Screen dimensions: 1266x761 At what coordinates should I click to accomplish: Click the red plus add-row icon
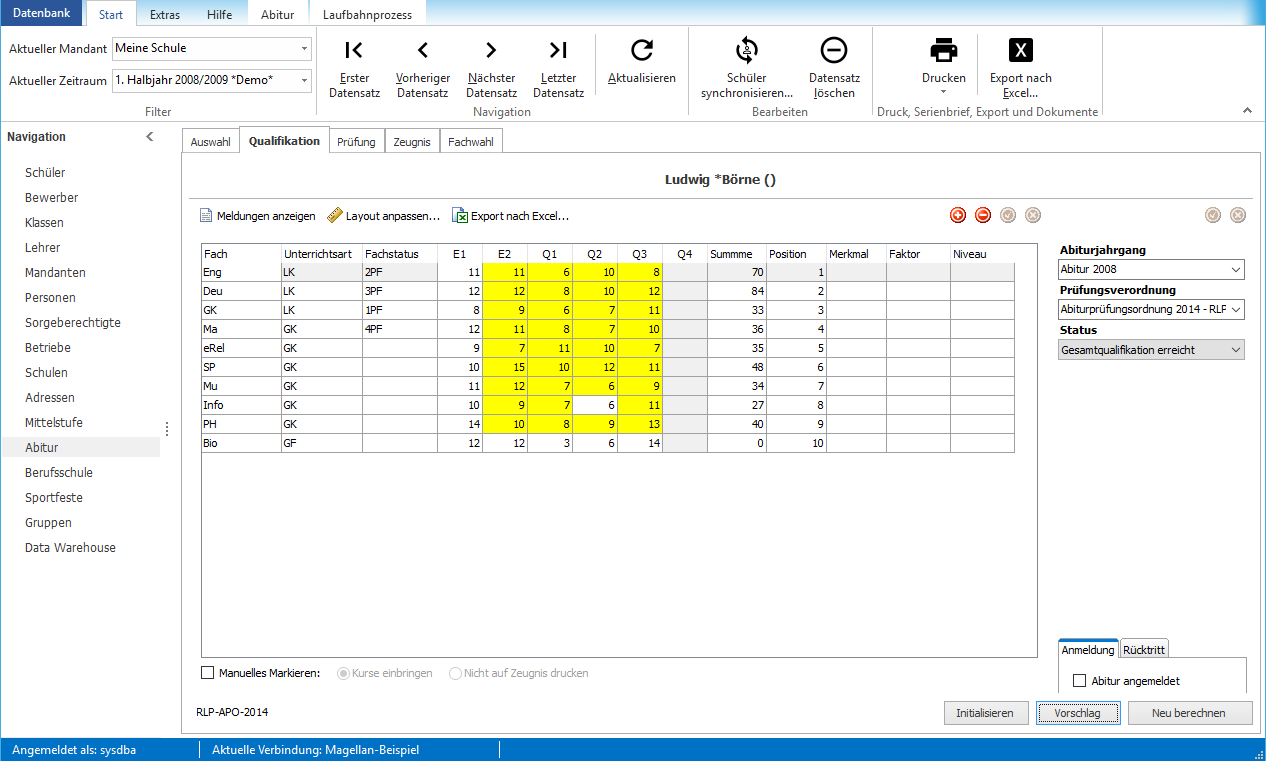tap(958, 215)
